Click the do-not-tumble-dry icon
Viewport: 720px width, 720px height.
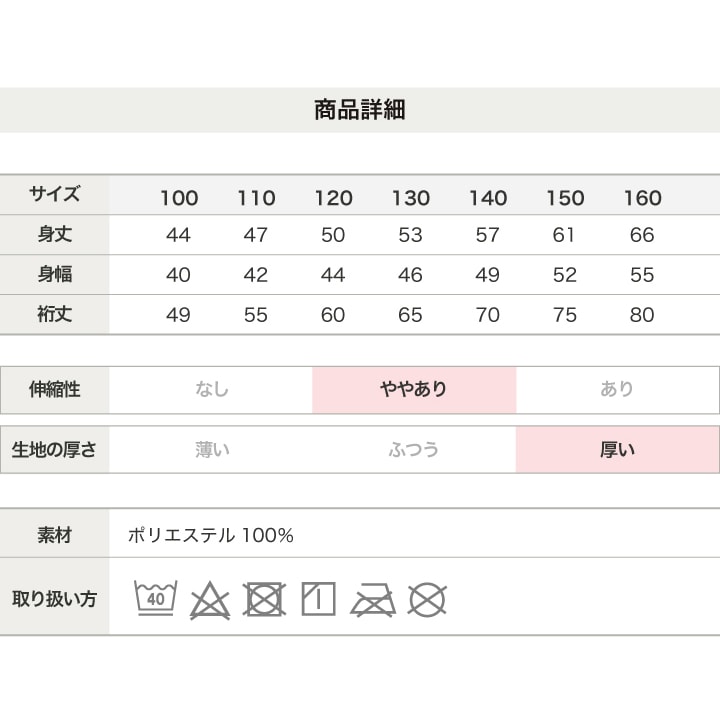[x=264, y=600]
